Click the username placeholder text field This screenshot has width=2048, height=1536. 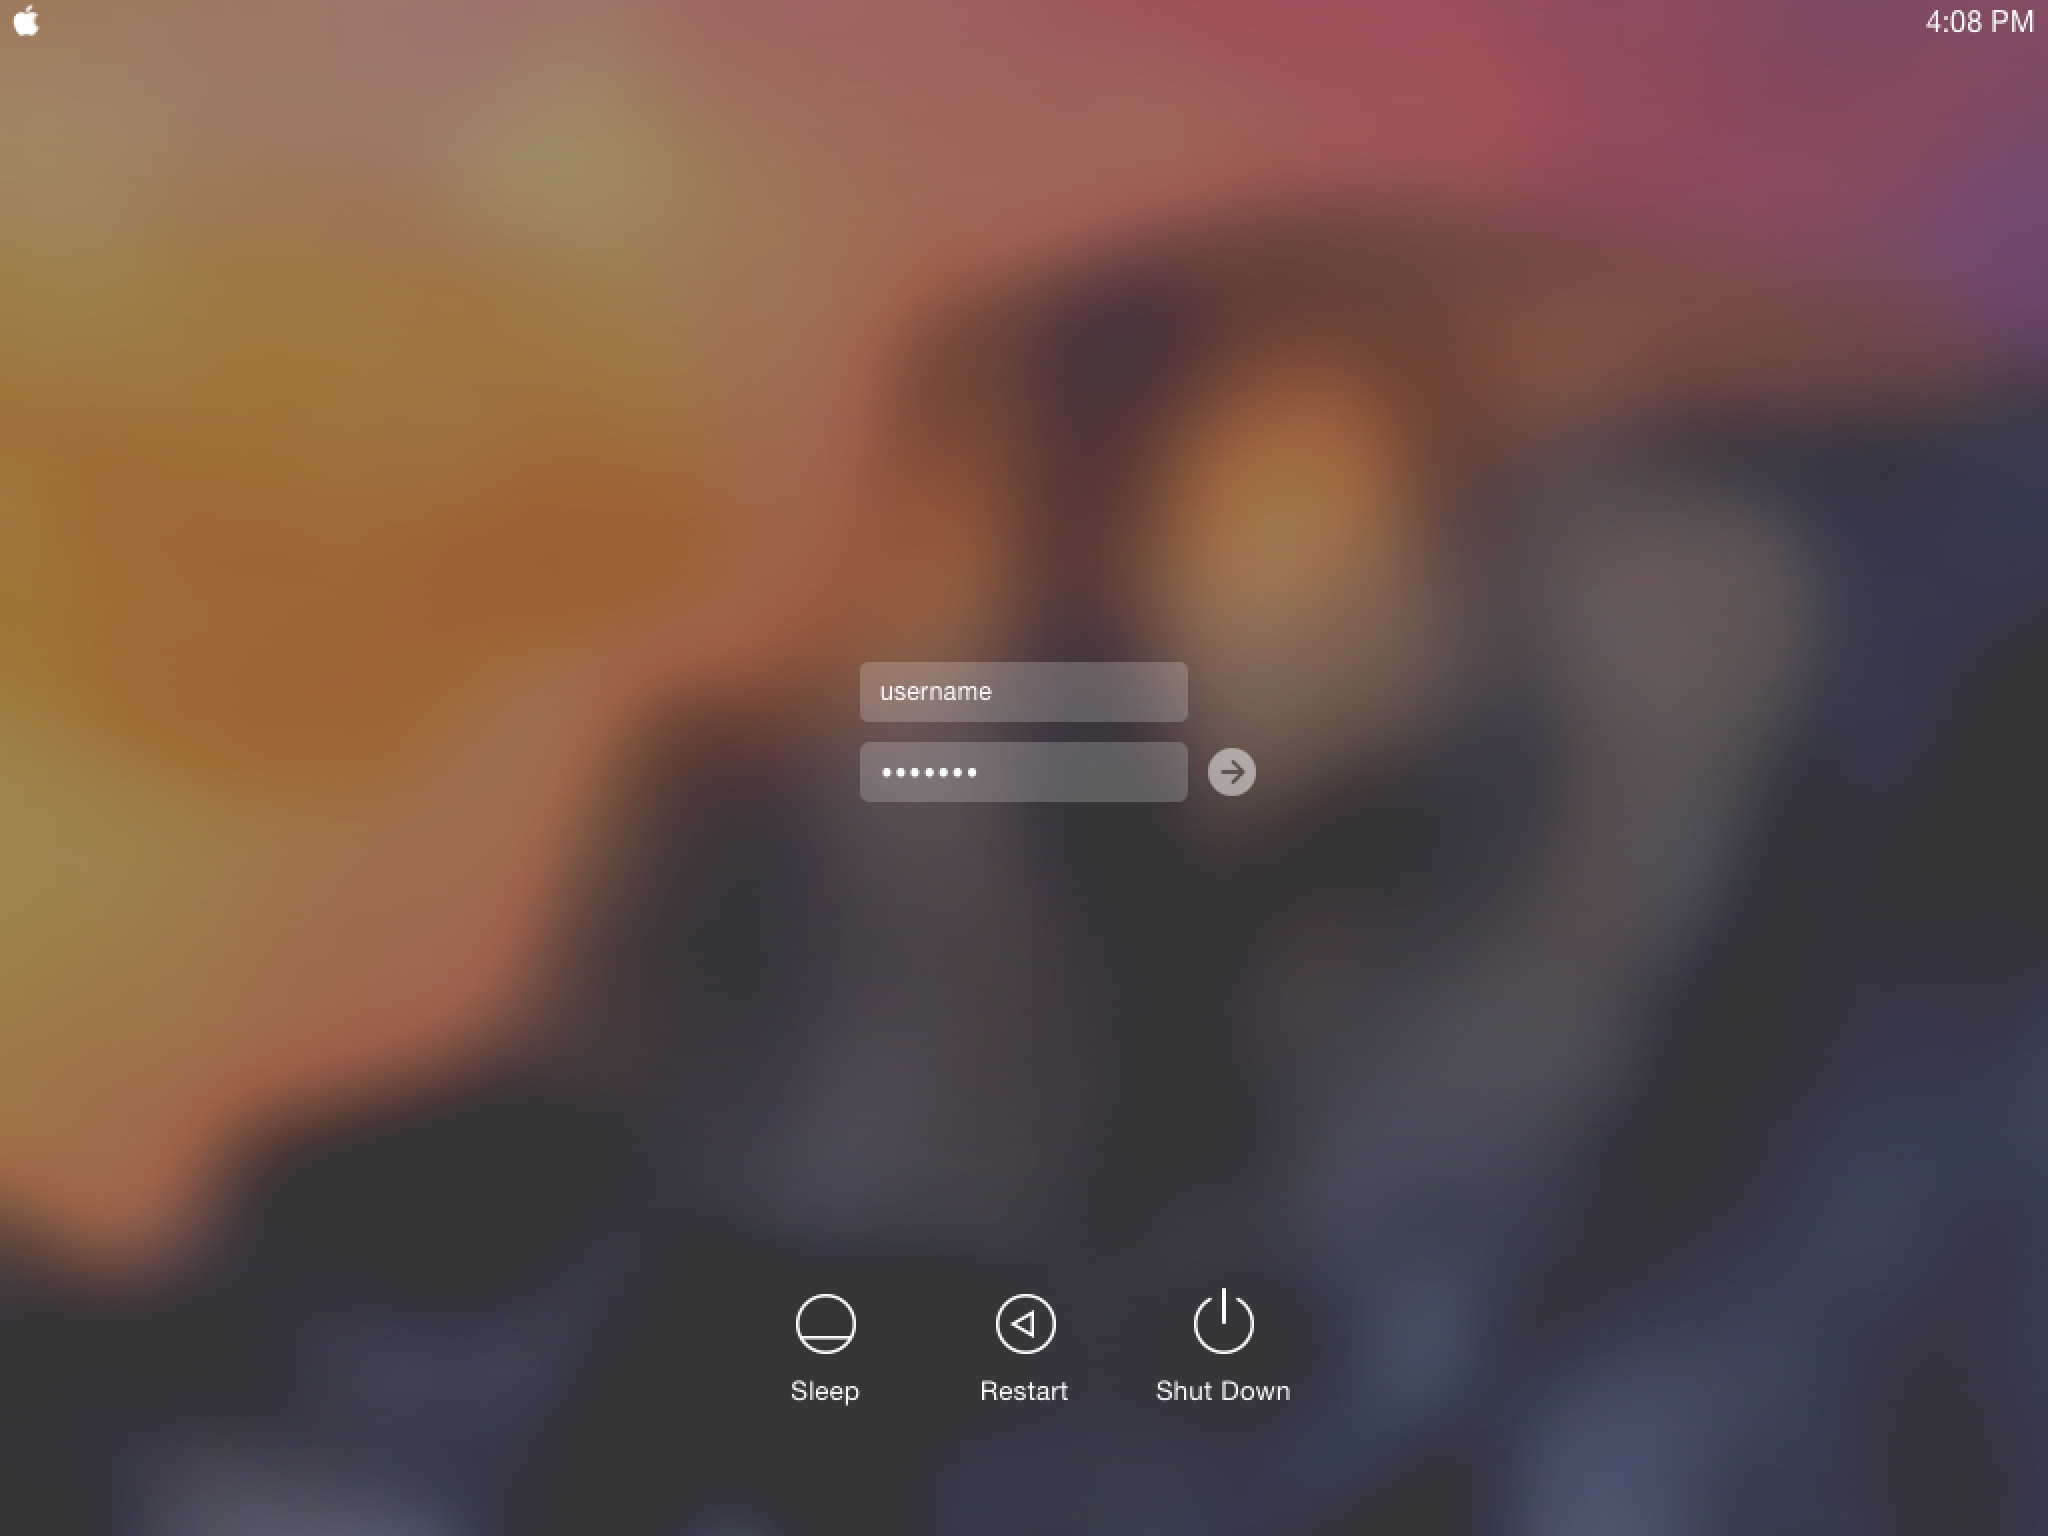point(1024,691)
